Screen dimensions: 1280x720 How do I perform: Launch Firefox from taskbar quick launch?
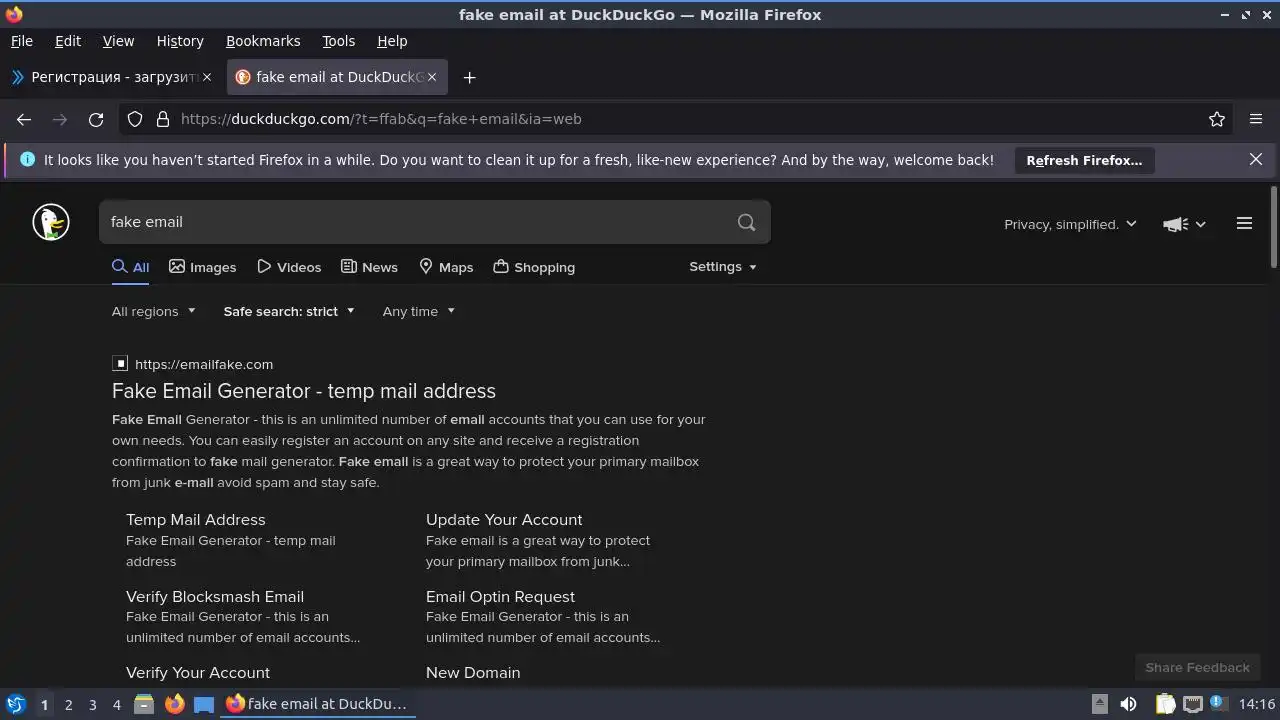[x=174, y=704]
